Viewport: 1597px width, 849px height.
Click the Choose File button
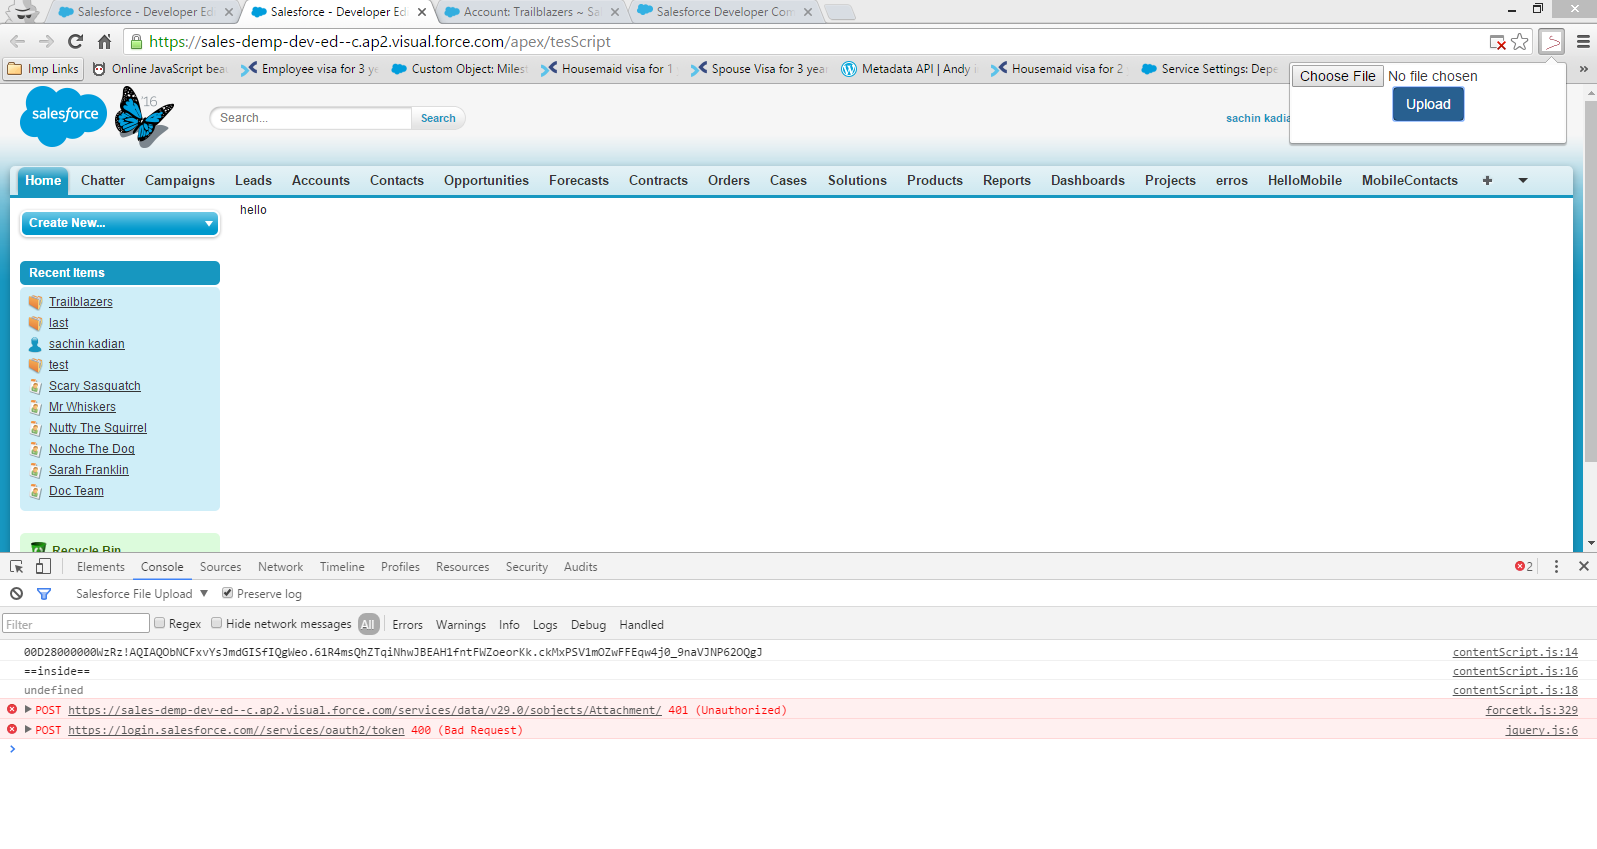[1338, 76]
